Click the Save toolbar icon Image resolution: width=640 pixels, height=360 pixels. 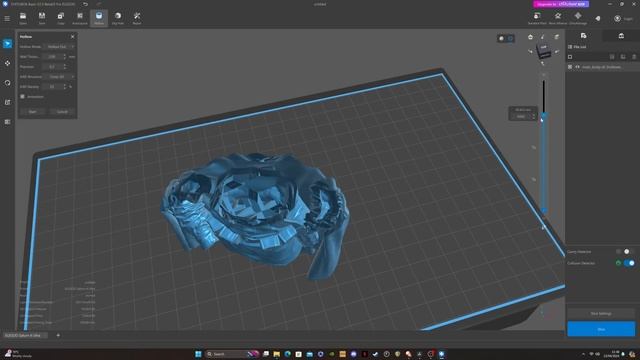pyautogui.click(x=42, y=18)
